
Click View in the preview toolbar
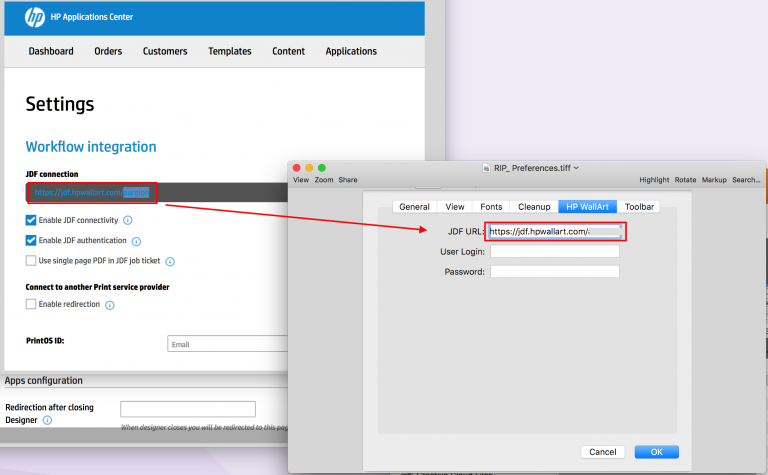tap(301, 180)
